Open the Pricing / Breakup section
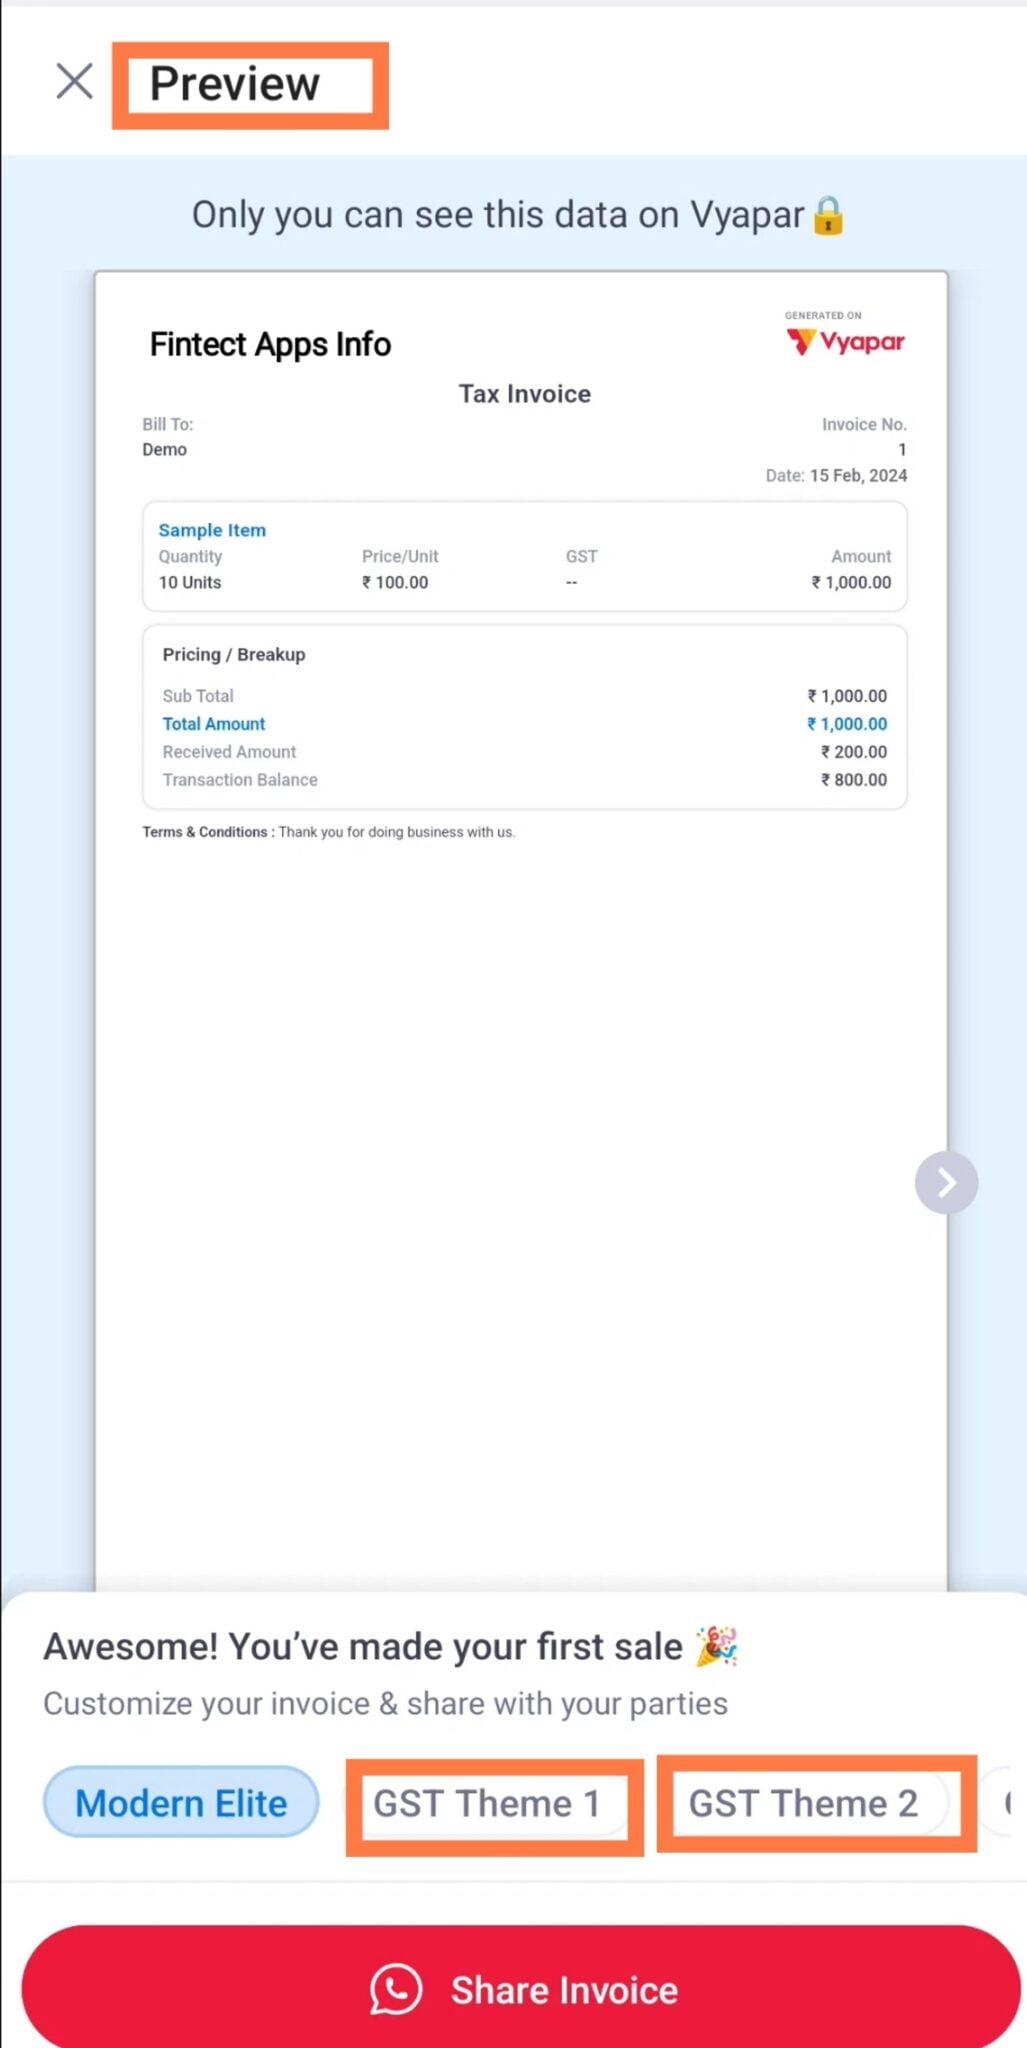This screenshot has width=1027, height=2048. 234,654
